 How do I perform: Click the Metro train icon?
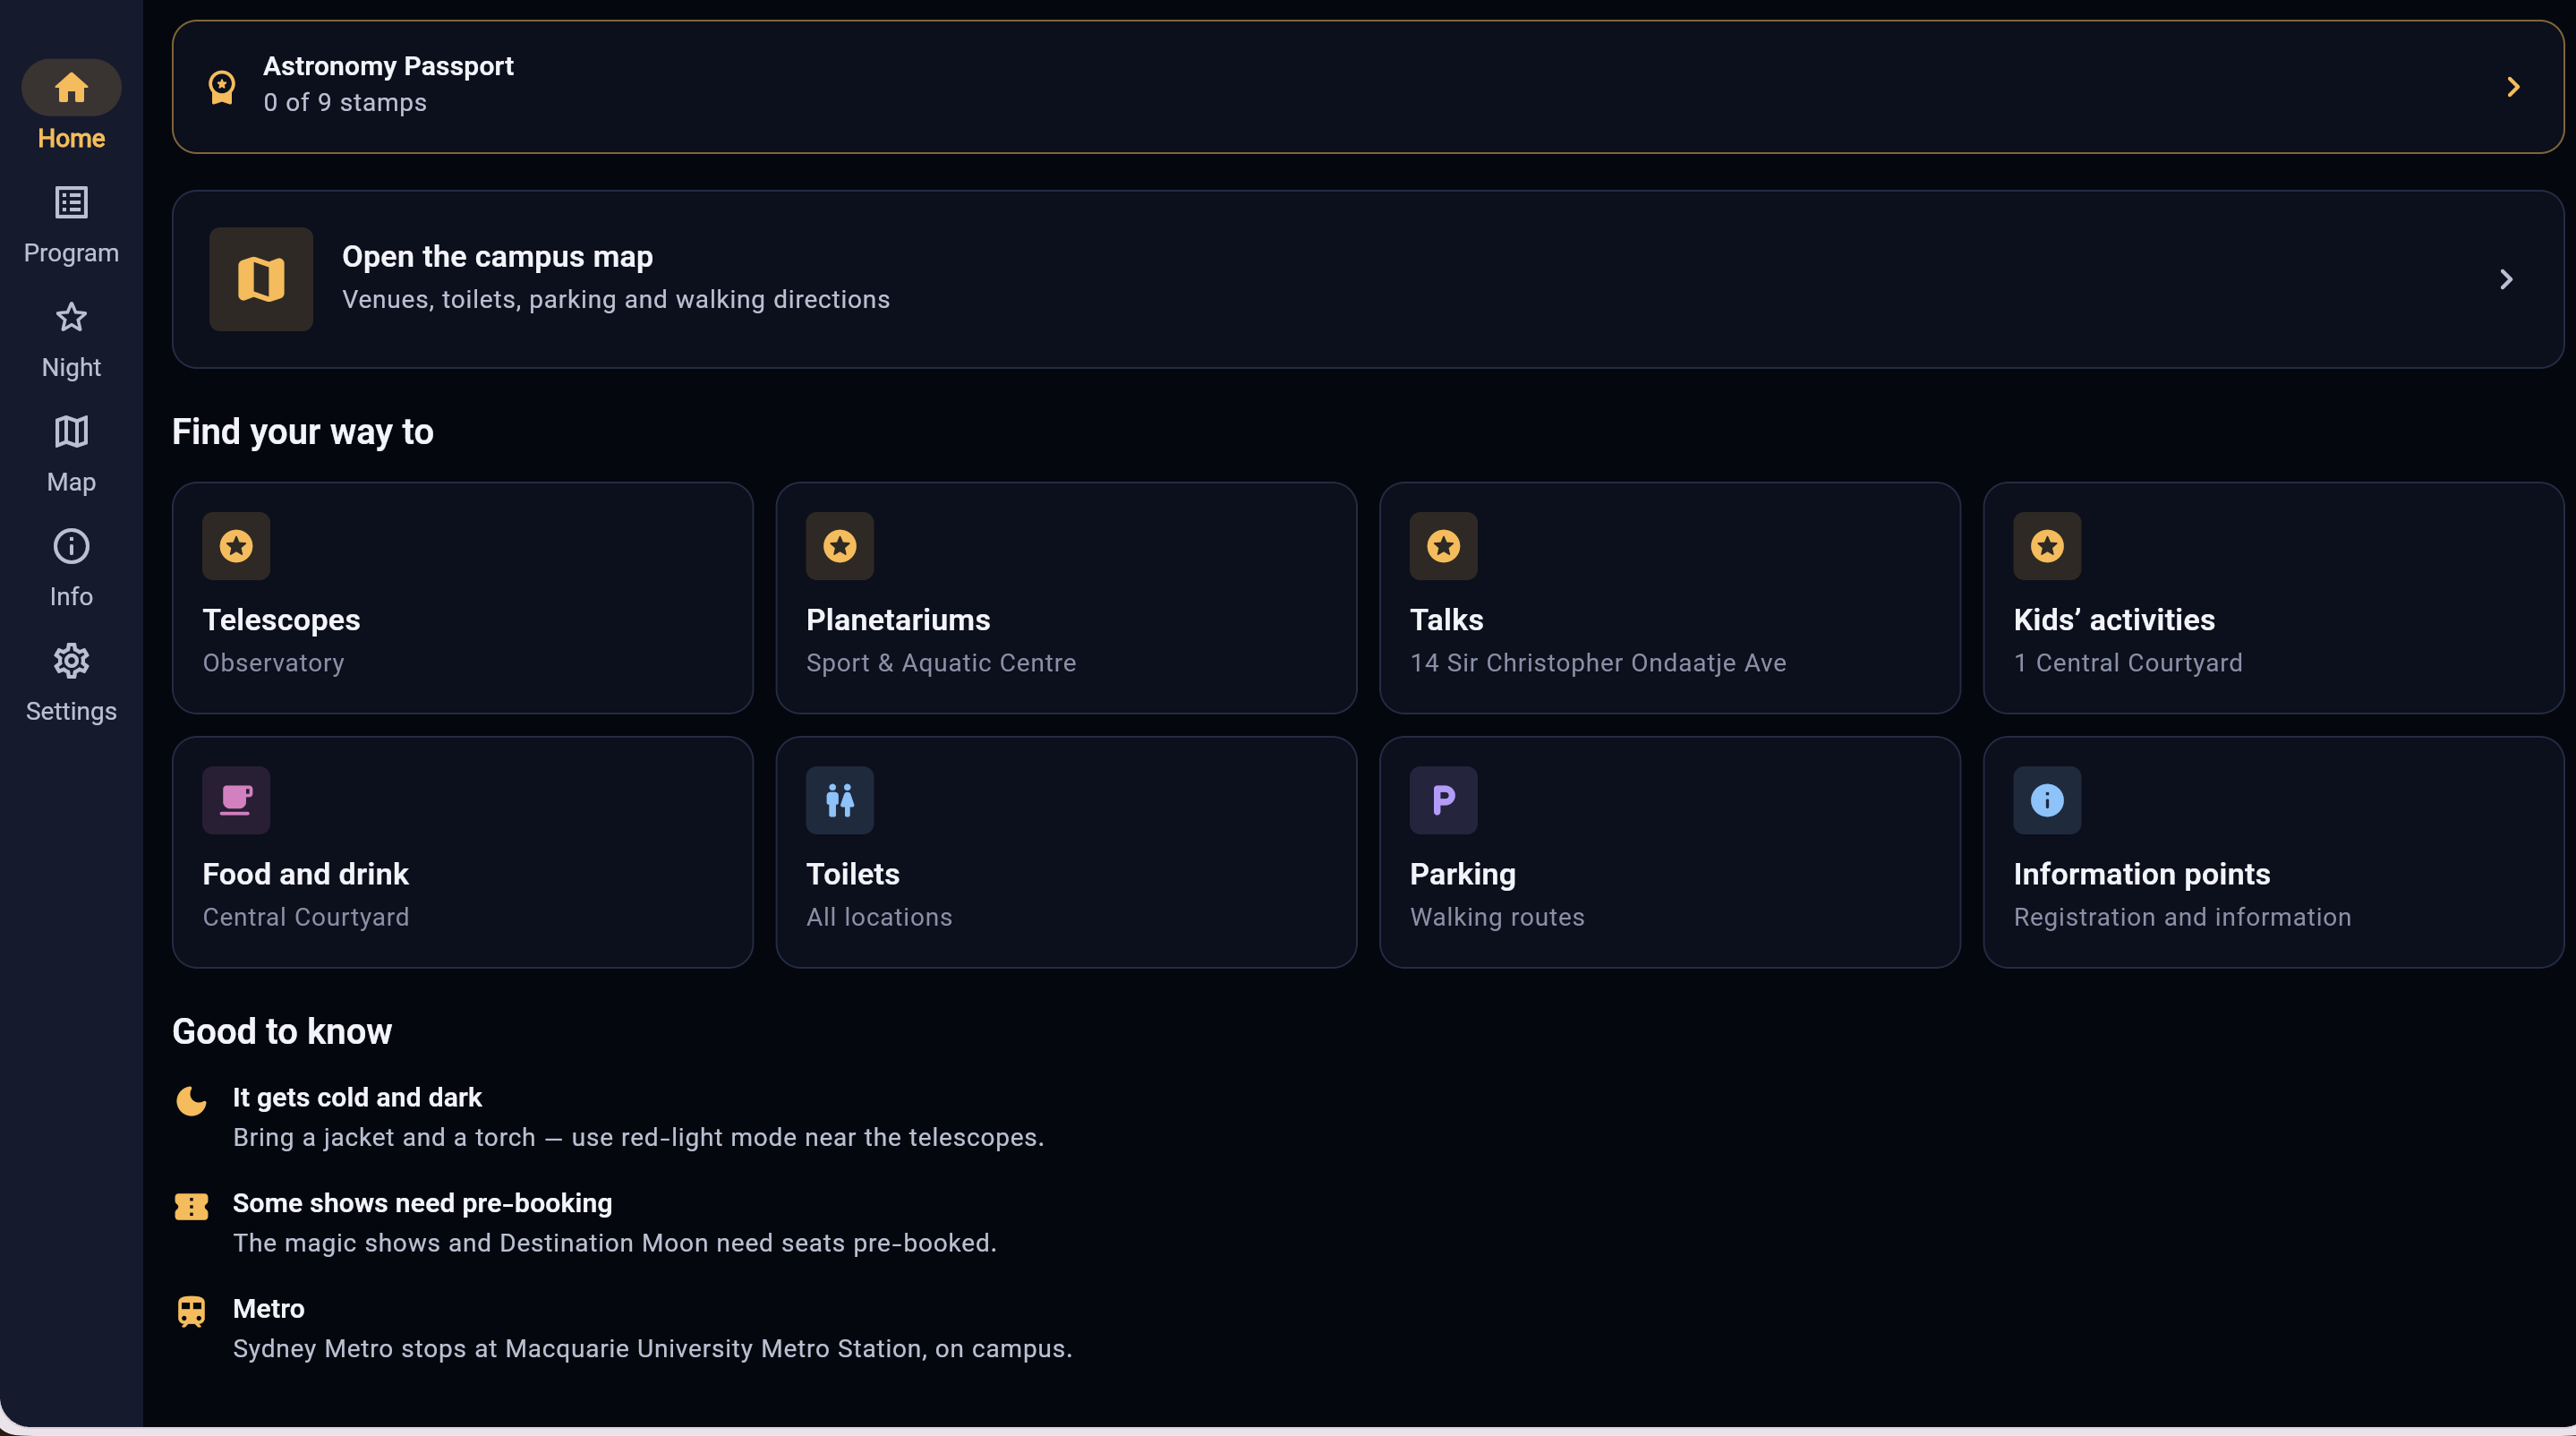tap(191, 1311)
